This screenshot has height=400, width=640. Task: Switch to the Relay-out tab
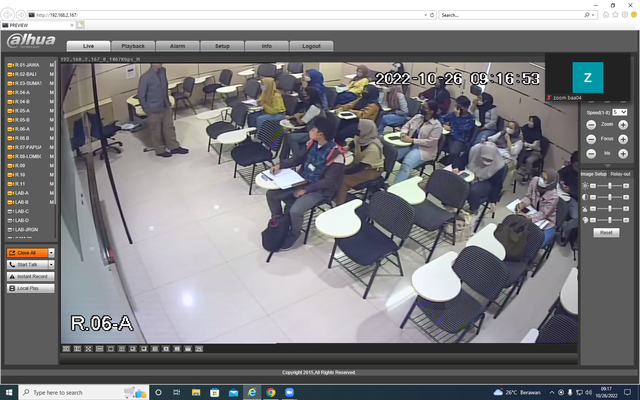pos(620,174)
